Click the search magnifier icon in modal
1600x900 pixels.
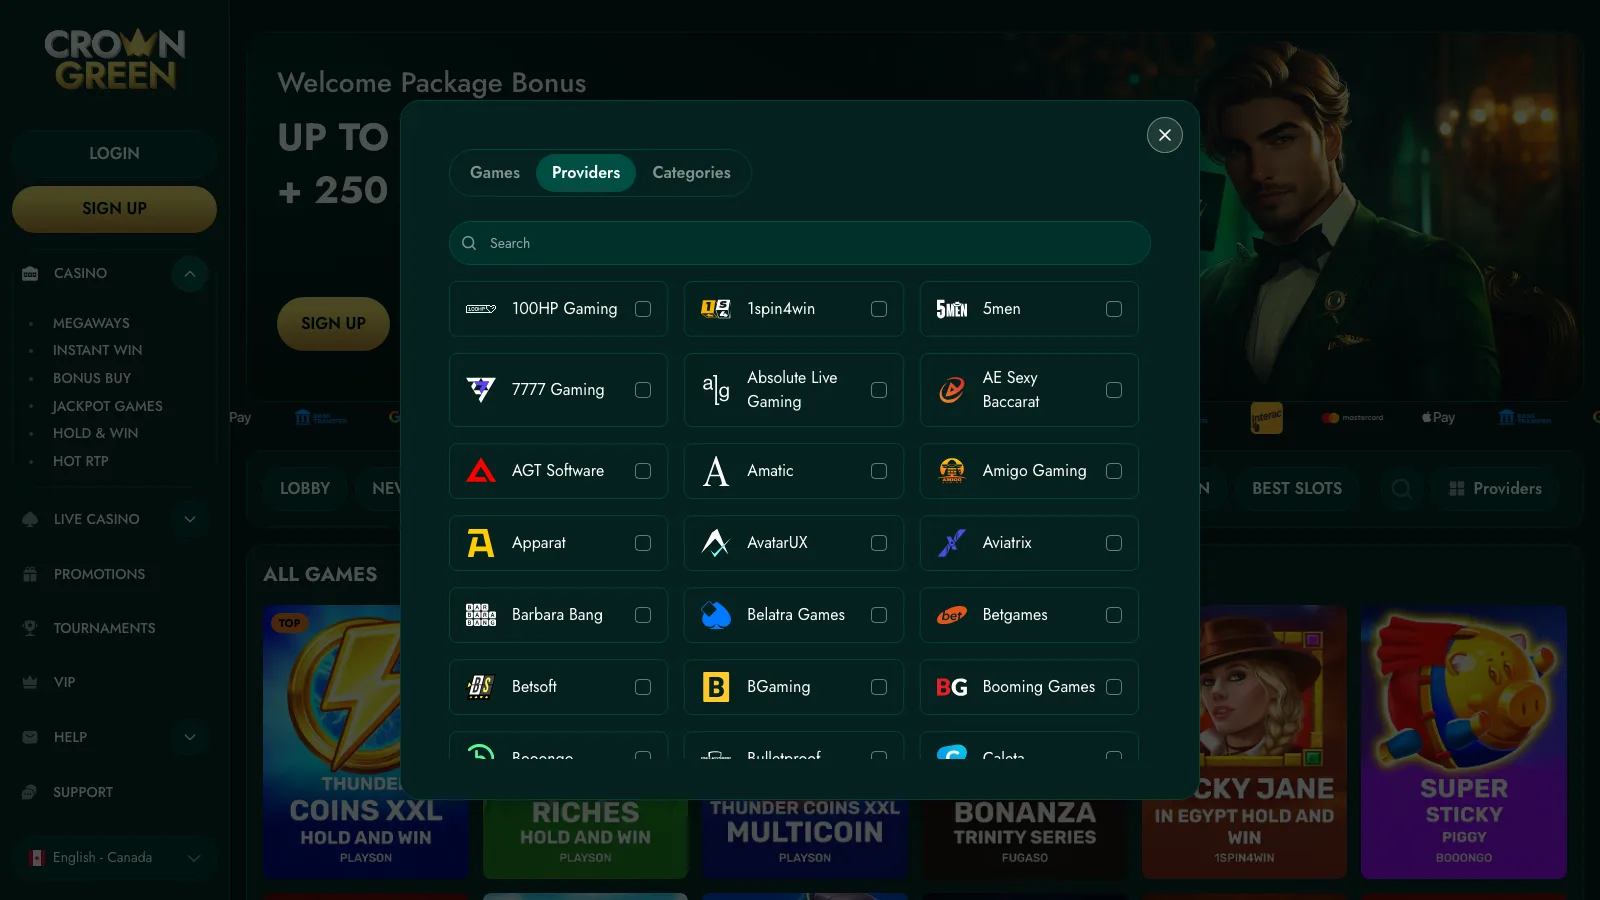click(469, 243)
